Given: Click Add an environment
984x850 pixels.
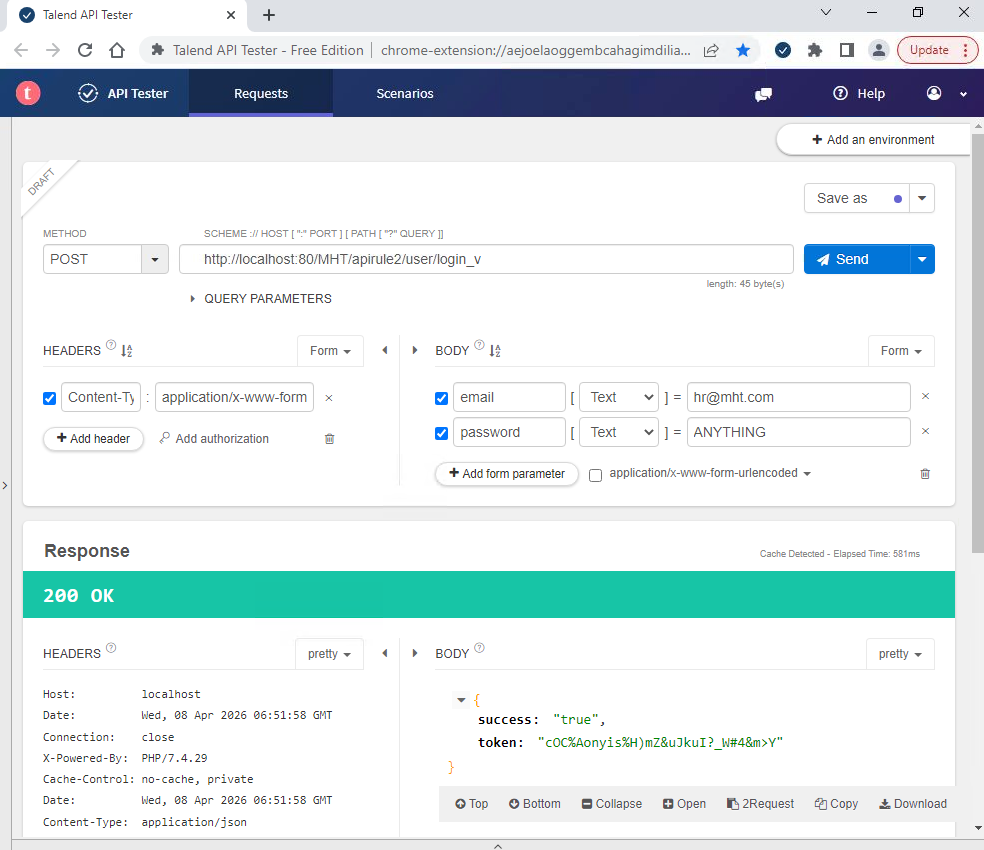Looking at the screenshot, I should (x=873, y=140).
